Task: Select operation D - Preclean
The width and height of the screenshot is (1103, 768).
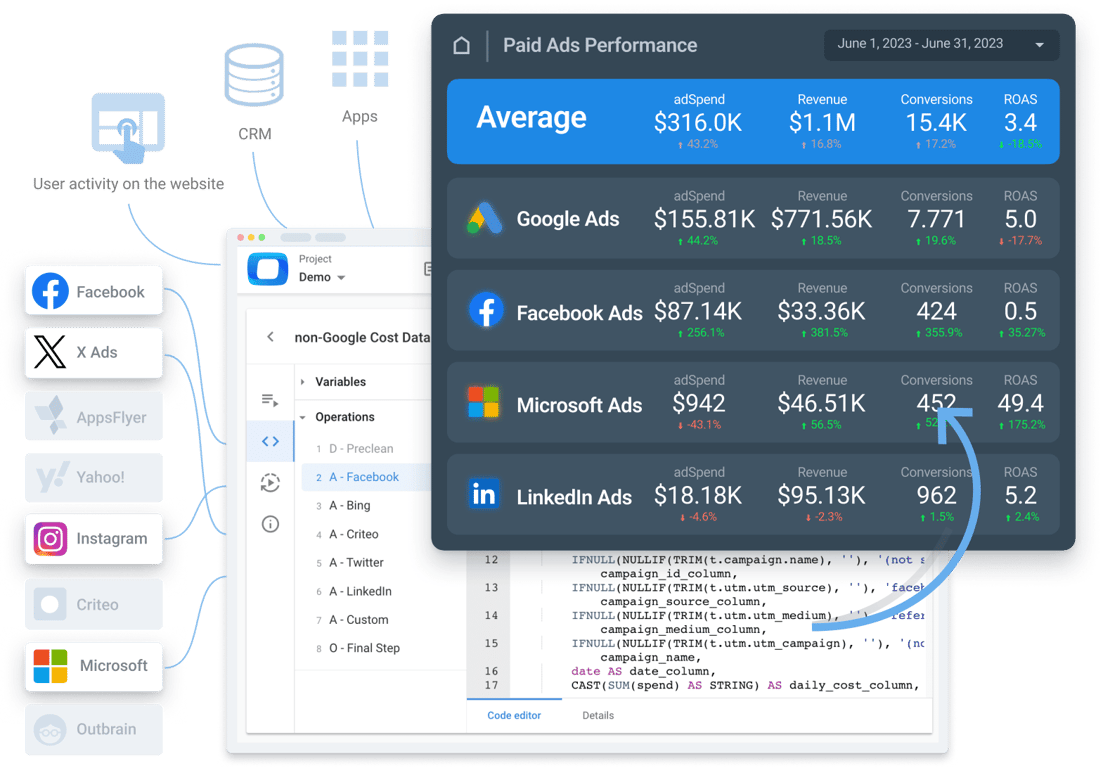Action: 361,449
